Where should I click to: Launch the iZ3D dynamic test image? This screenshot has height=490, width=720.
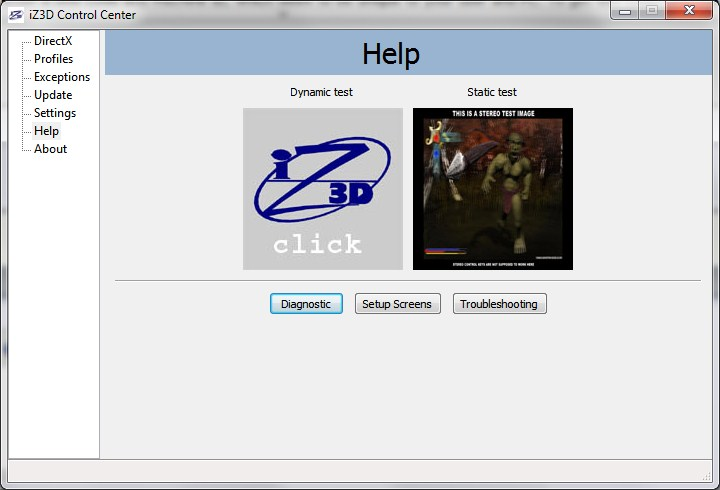coord(322,189)
